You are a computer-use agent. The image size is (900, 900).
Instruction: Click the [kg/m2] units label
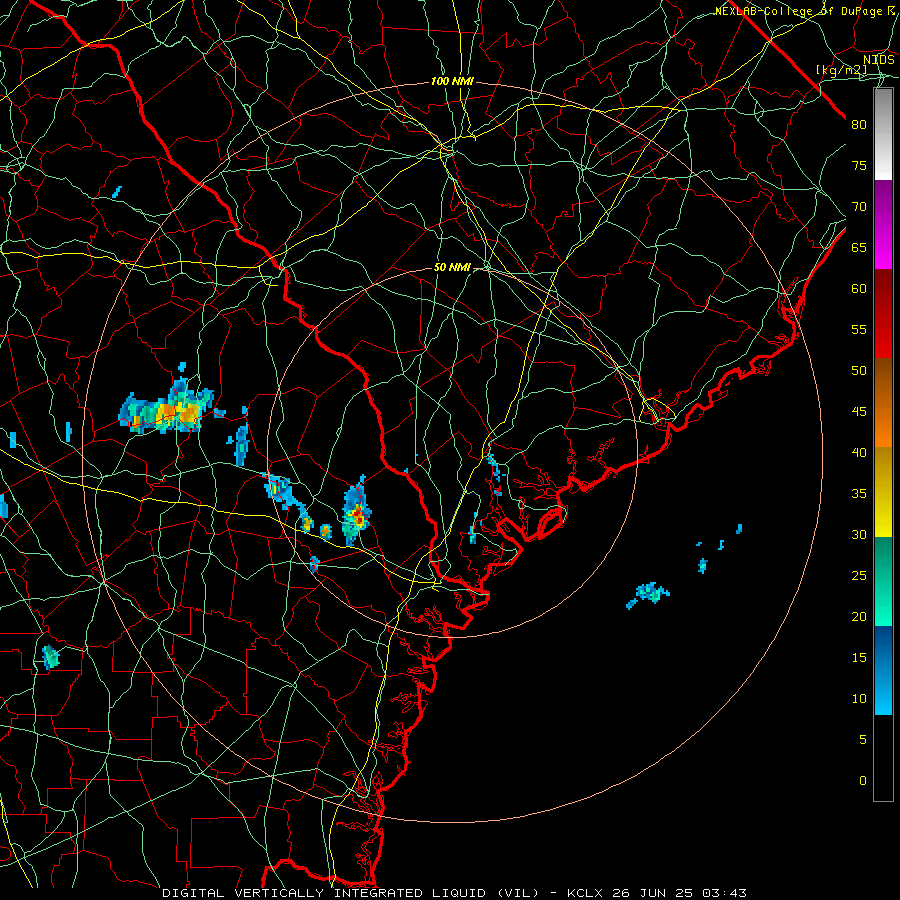click(x=842, y=70)
